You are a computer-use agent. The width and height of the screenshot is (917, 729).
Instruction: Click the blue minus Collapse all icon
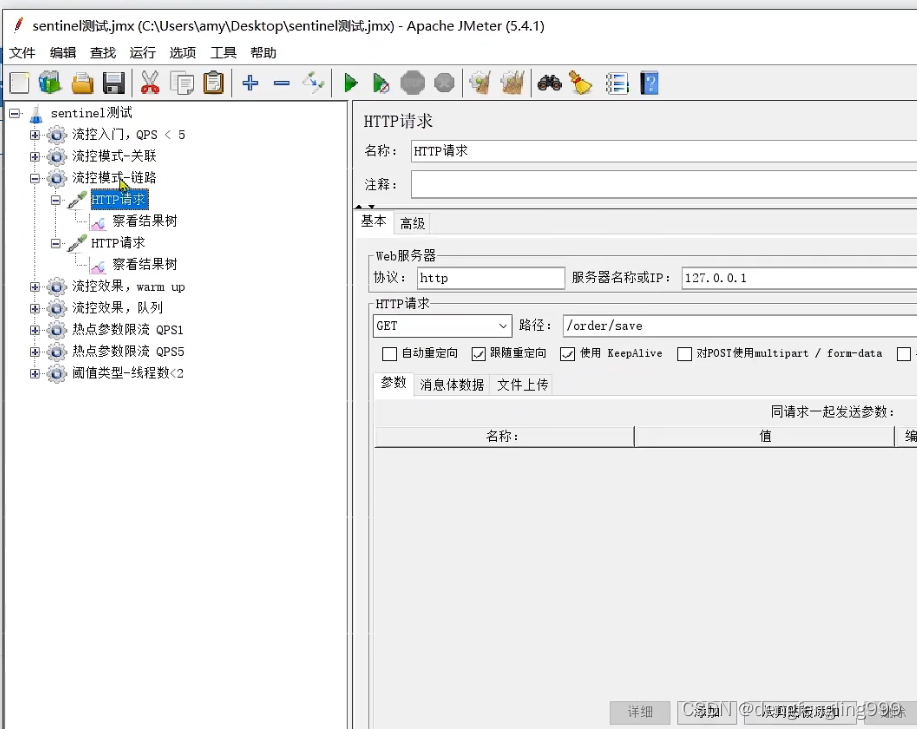coord(282,83)
